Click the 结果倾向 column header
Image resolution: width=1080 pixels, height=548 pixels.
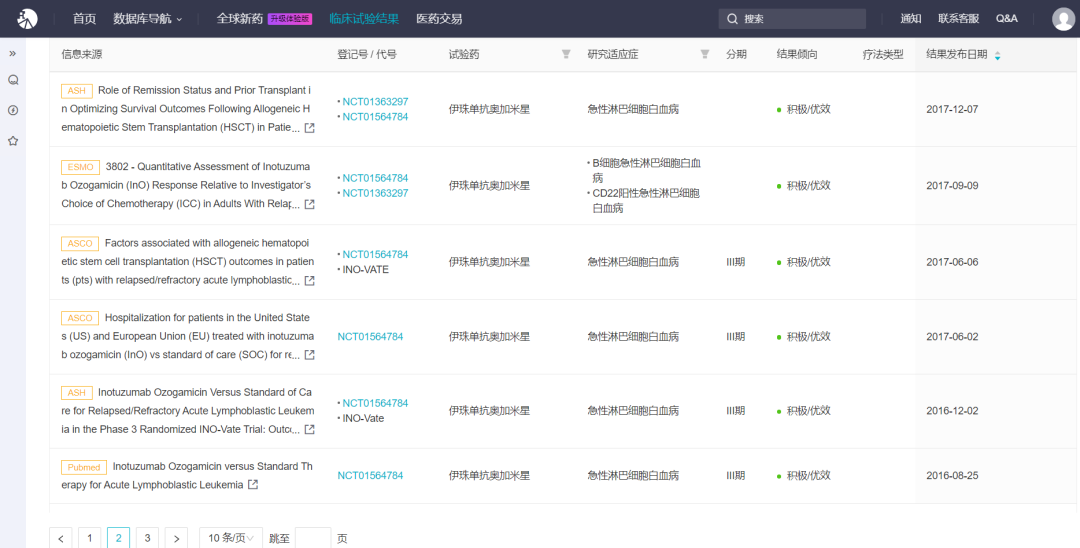797,54
